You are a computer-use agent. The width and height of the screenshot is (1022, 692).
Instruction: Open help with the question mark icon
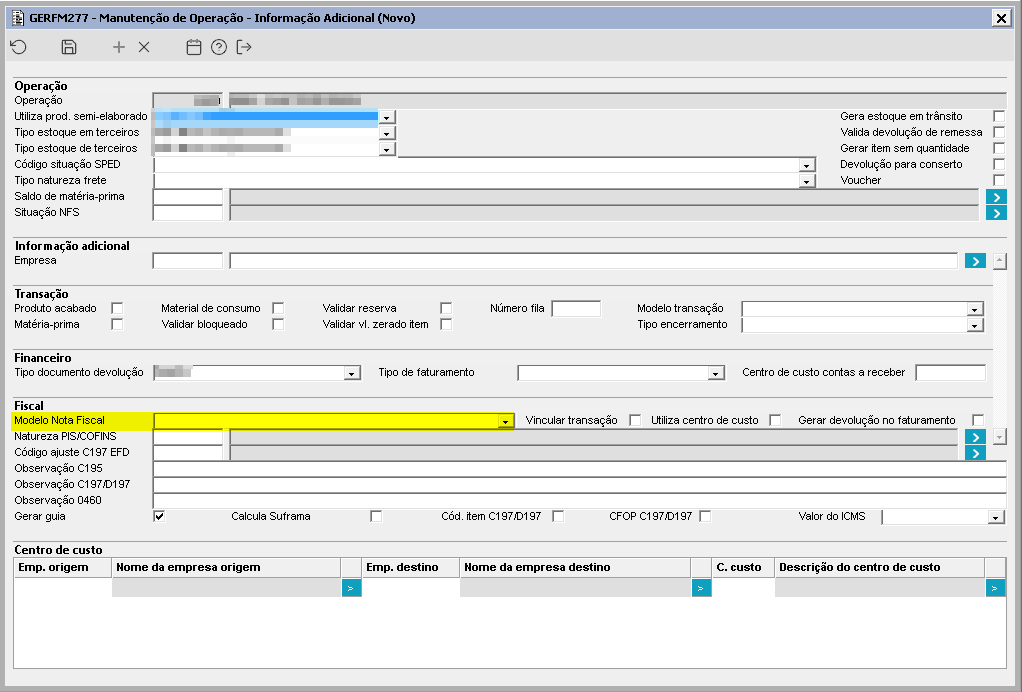tap(219, 47)
